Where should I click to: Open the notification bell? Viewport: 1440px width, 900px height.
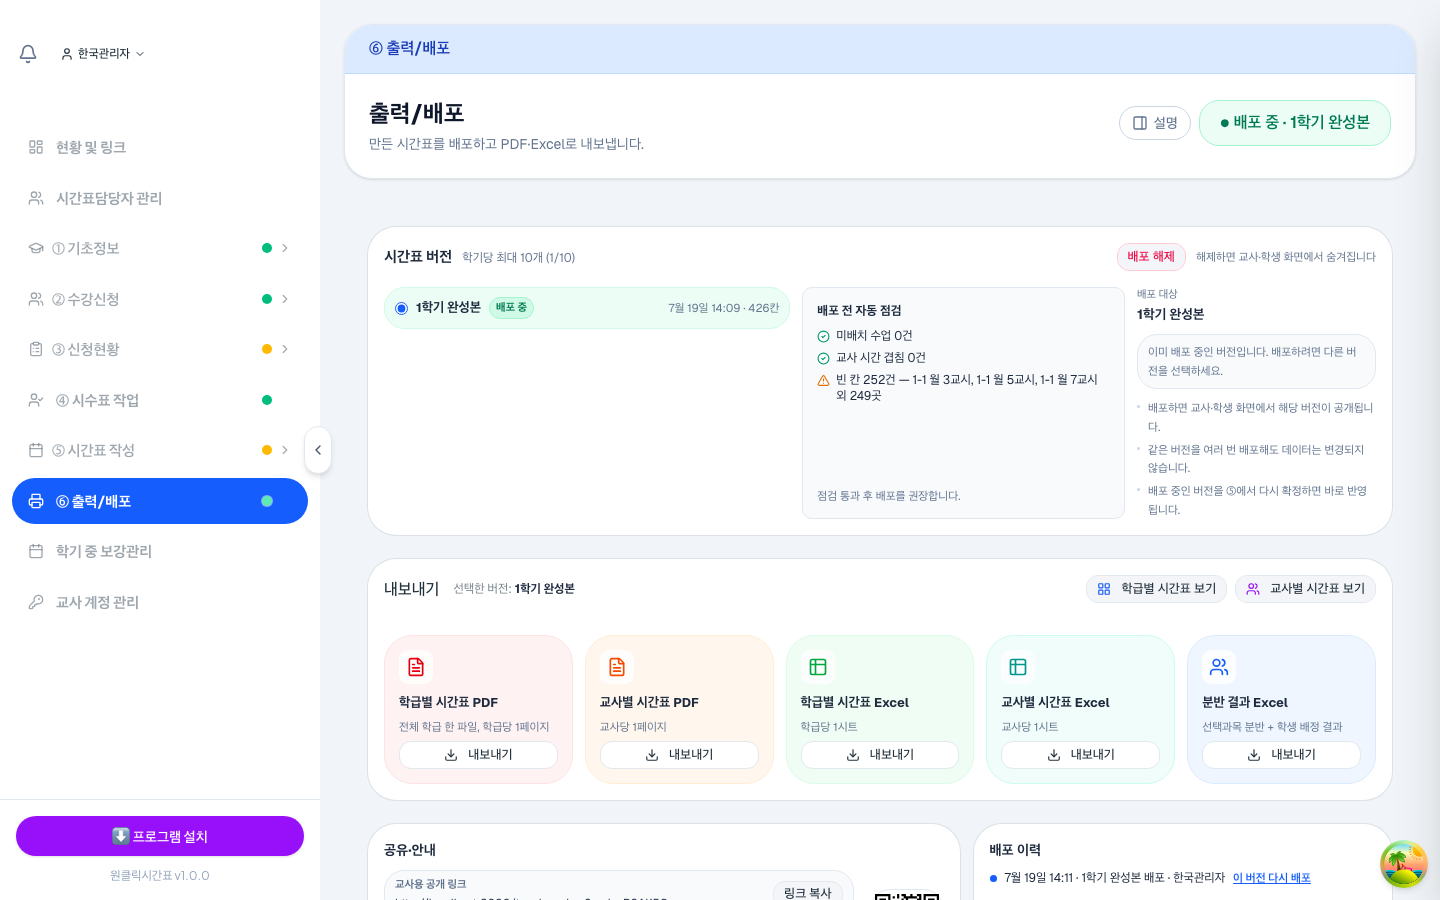tap(28, 54)
